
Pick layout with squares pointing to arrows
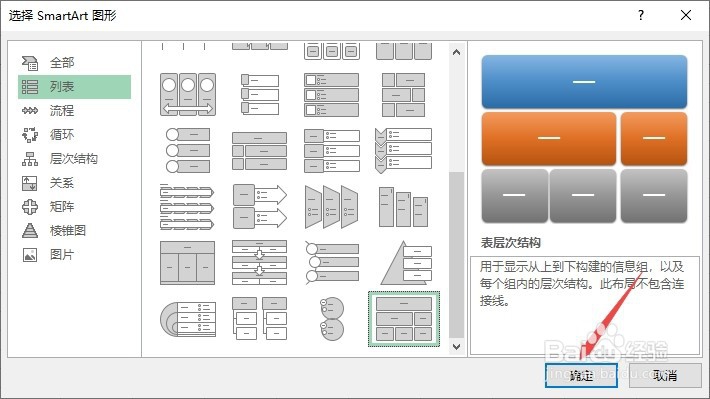pyautogui.click(x=259, y=207)
